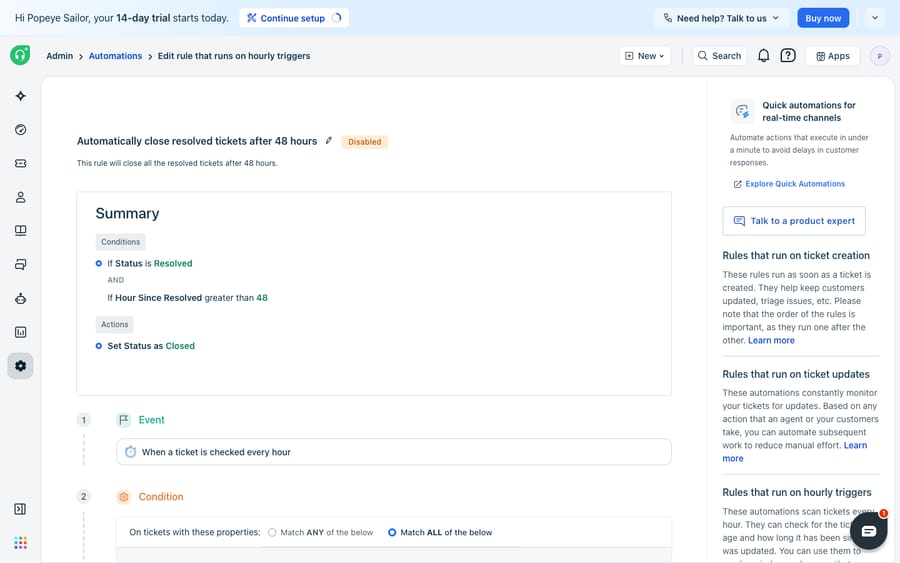Expand Need help? Talk to us menu
This screenshot has height=563, width=900.
pos(721,18)
